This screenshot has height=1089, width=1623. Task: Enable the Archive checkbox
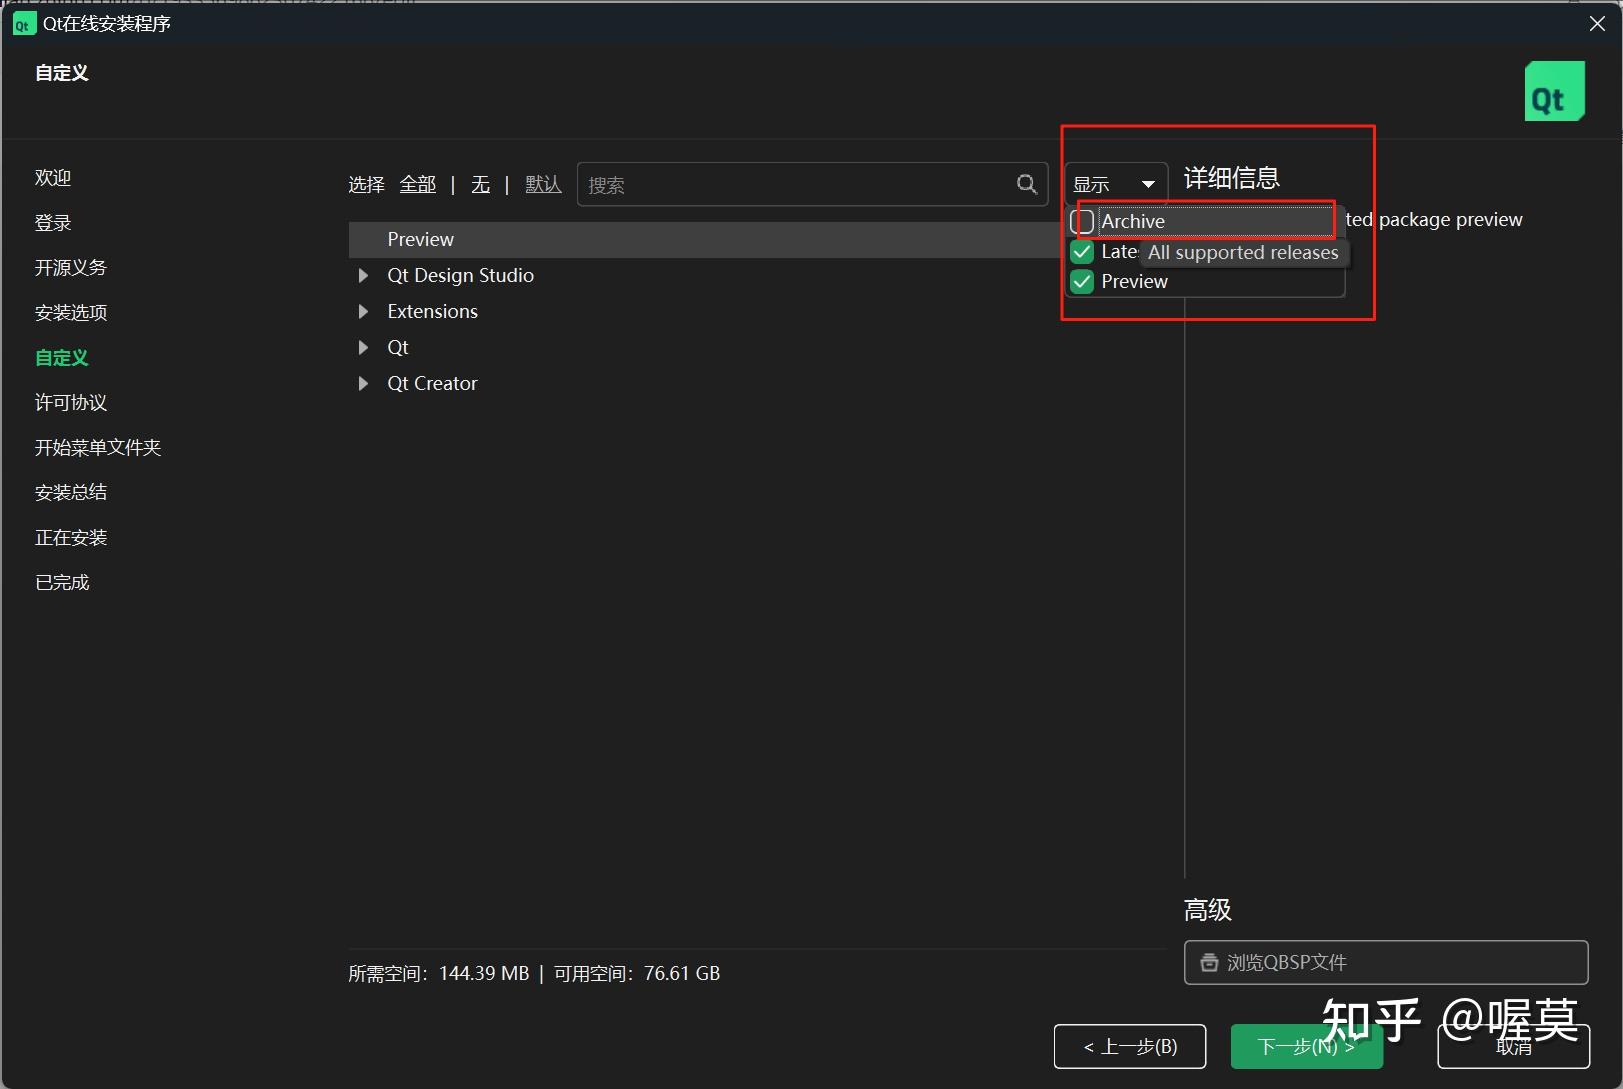pos(1082,221)
